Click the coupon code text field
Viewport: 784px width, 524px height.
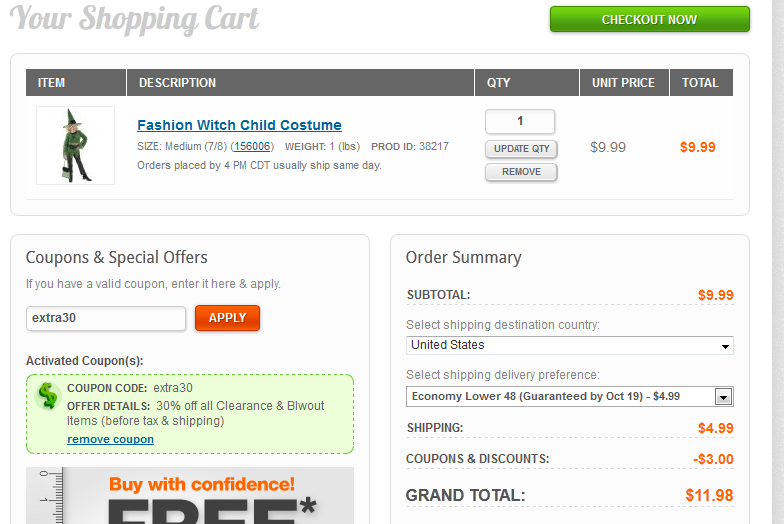click(106, 318)
